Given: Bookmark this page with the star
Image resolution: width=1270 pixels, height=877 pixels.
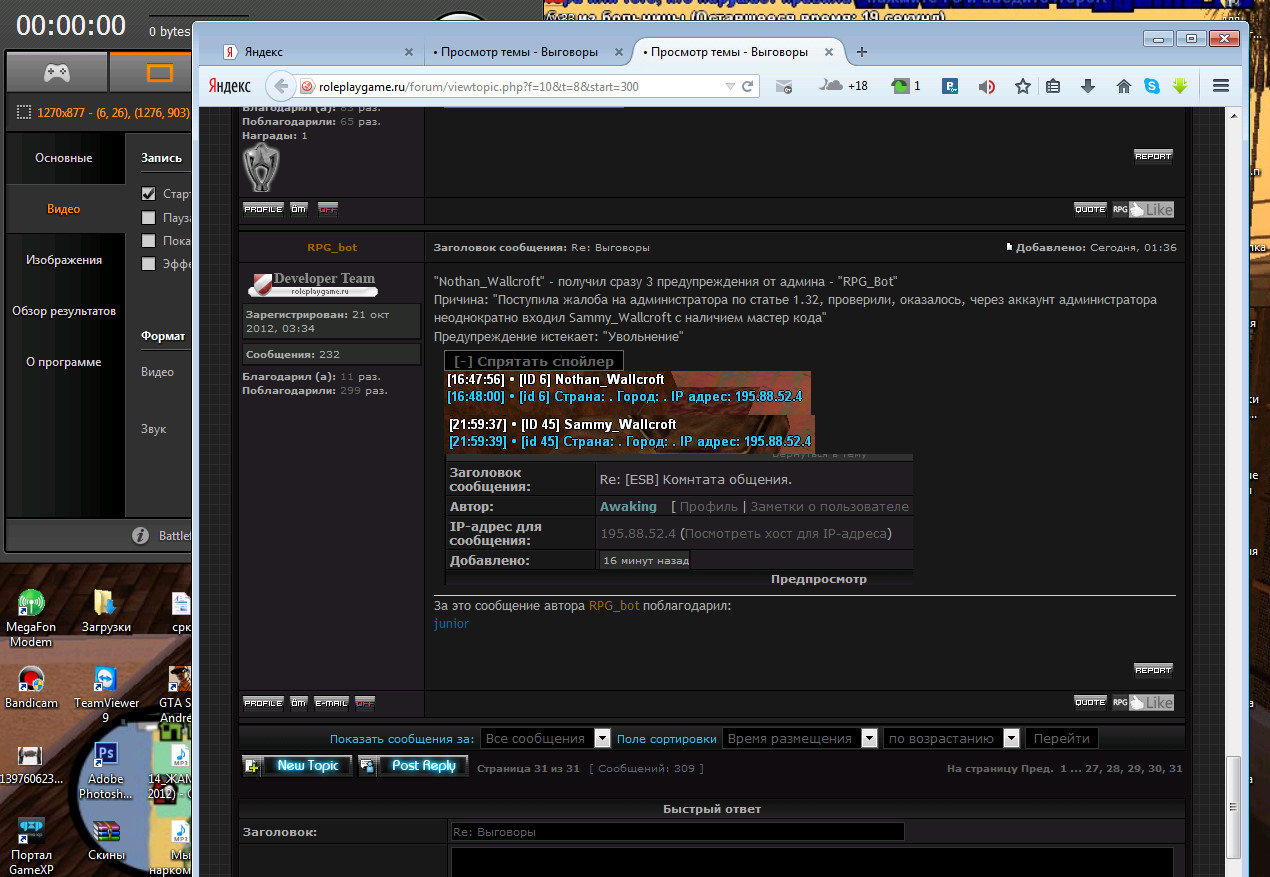Looking at the screenshot, I should coord(1022,86).
